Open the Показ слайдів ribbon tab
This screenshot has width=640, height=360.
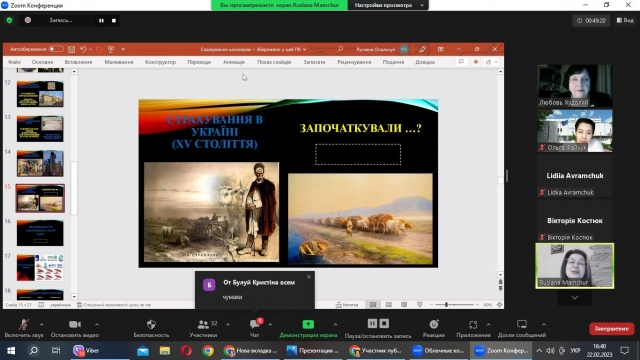(274, 62)
